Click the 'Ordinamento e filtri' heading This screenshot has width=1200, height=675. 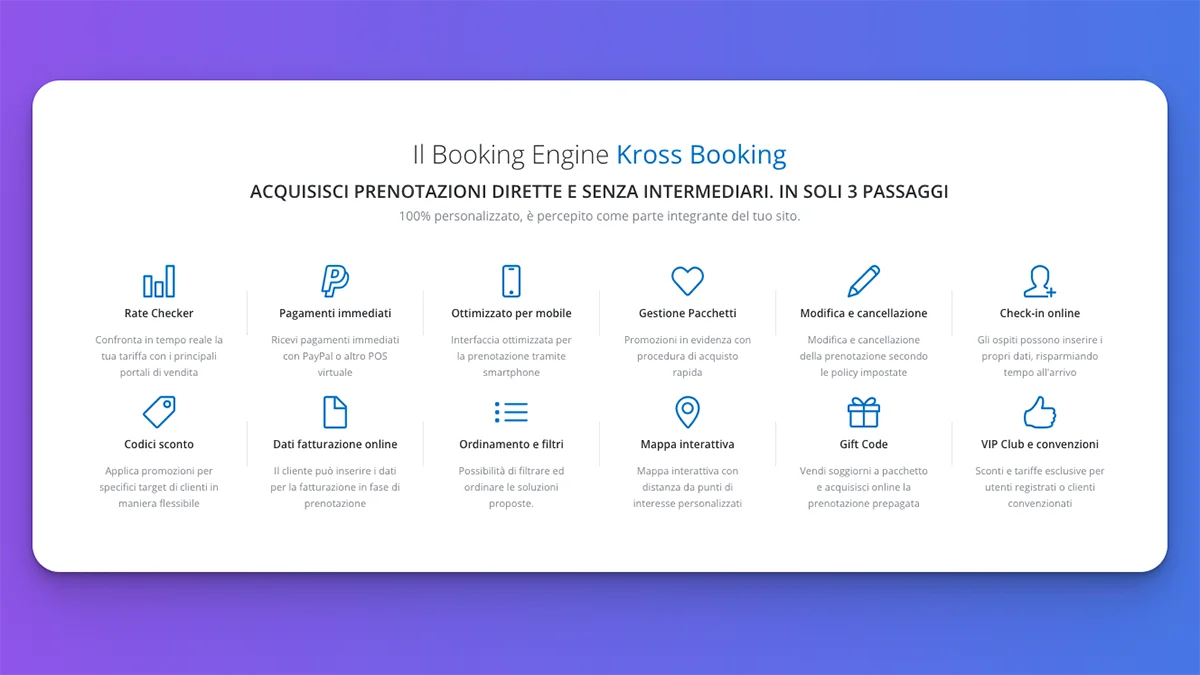511,444
